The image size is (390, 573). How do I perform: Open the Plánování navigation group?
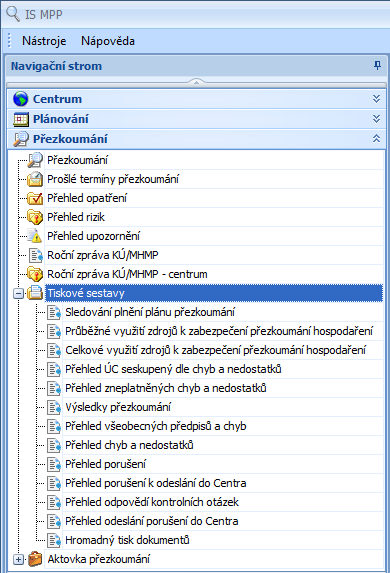[x=196, y=119]
